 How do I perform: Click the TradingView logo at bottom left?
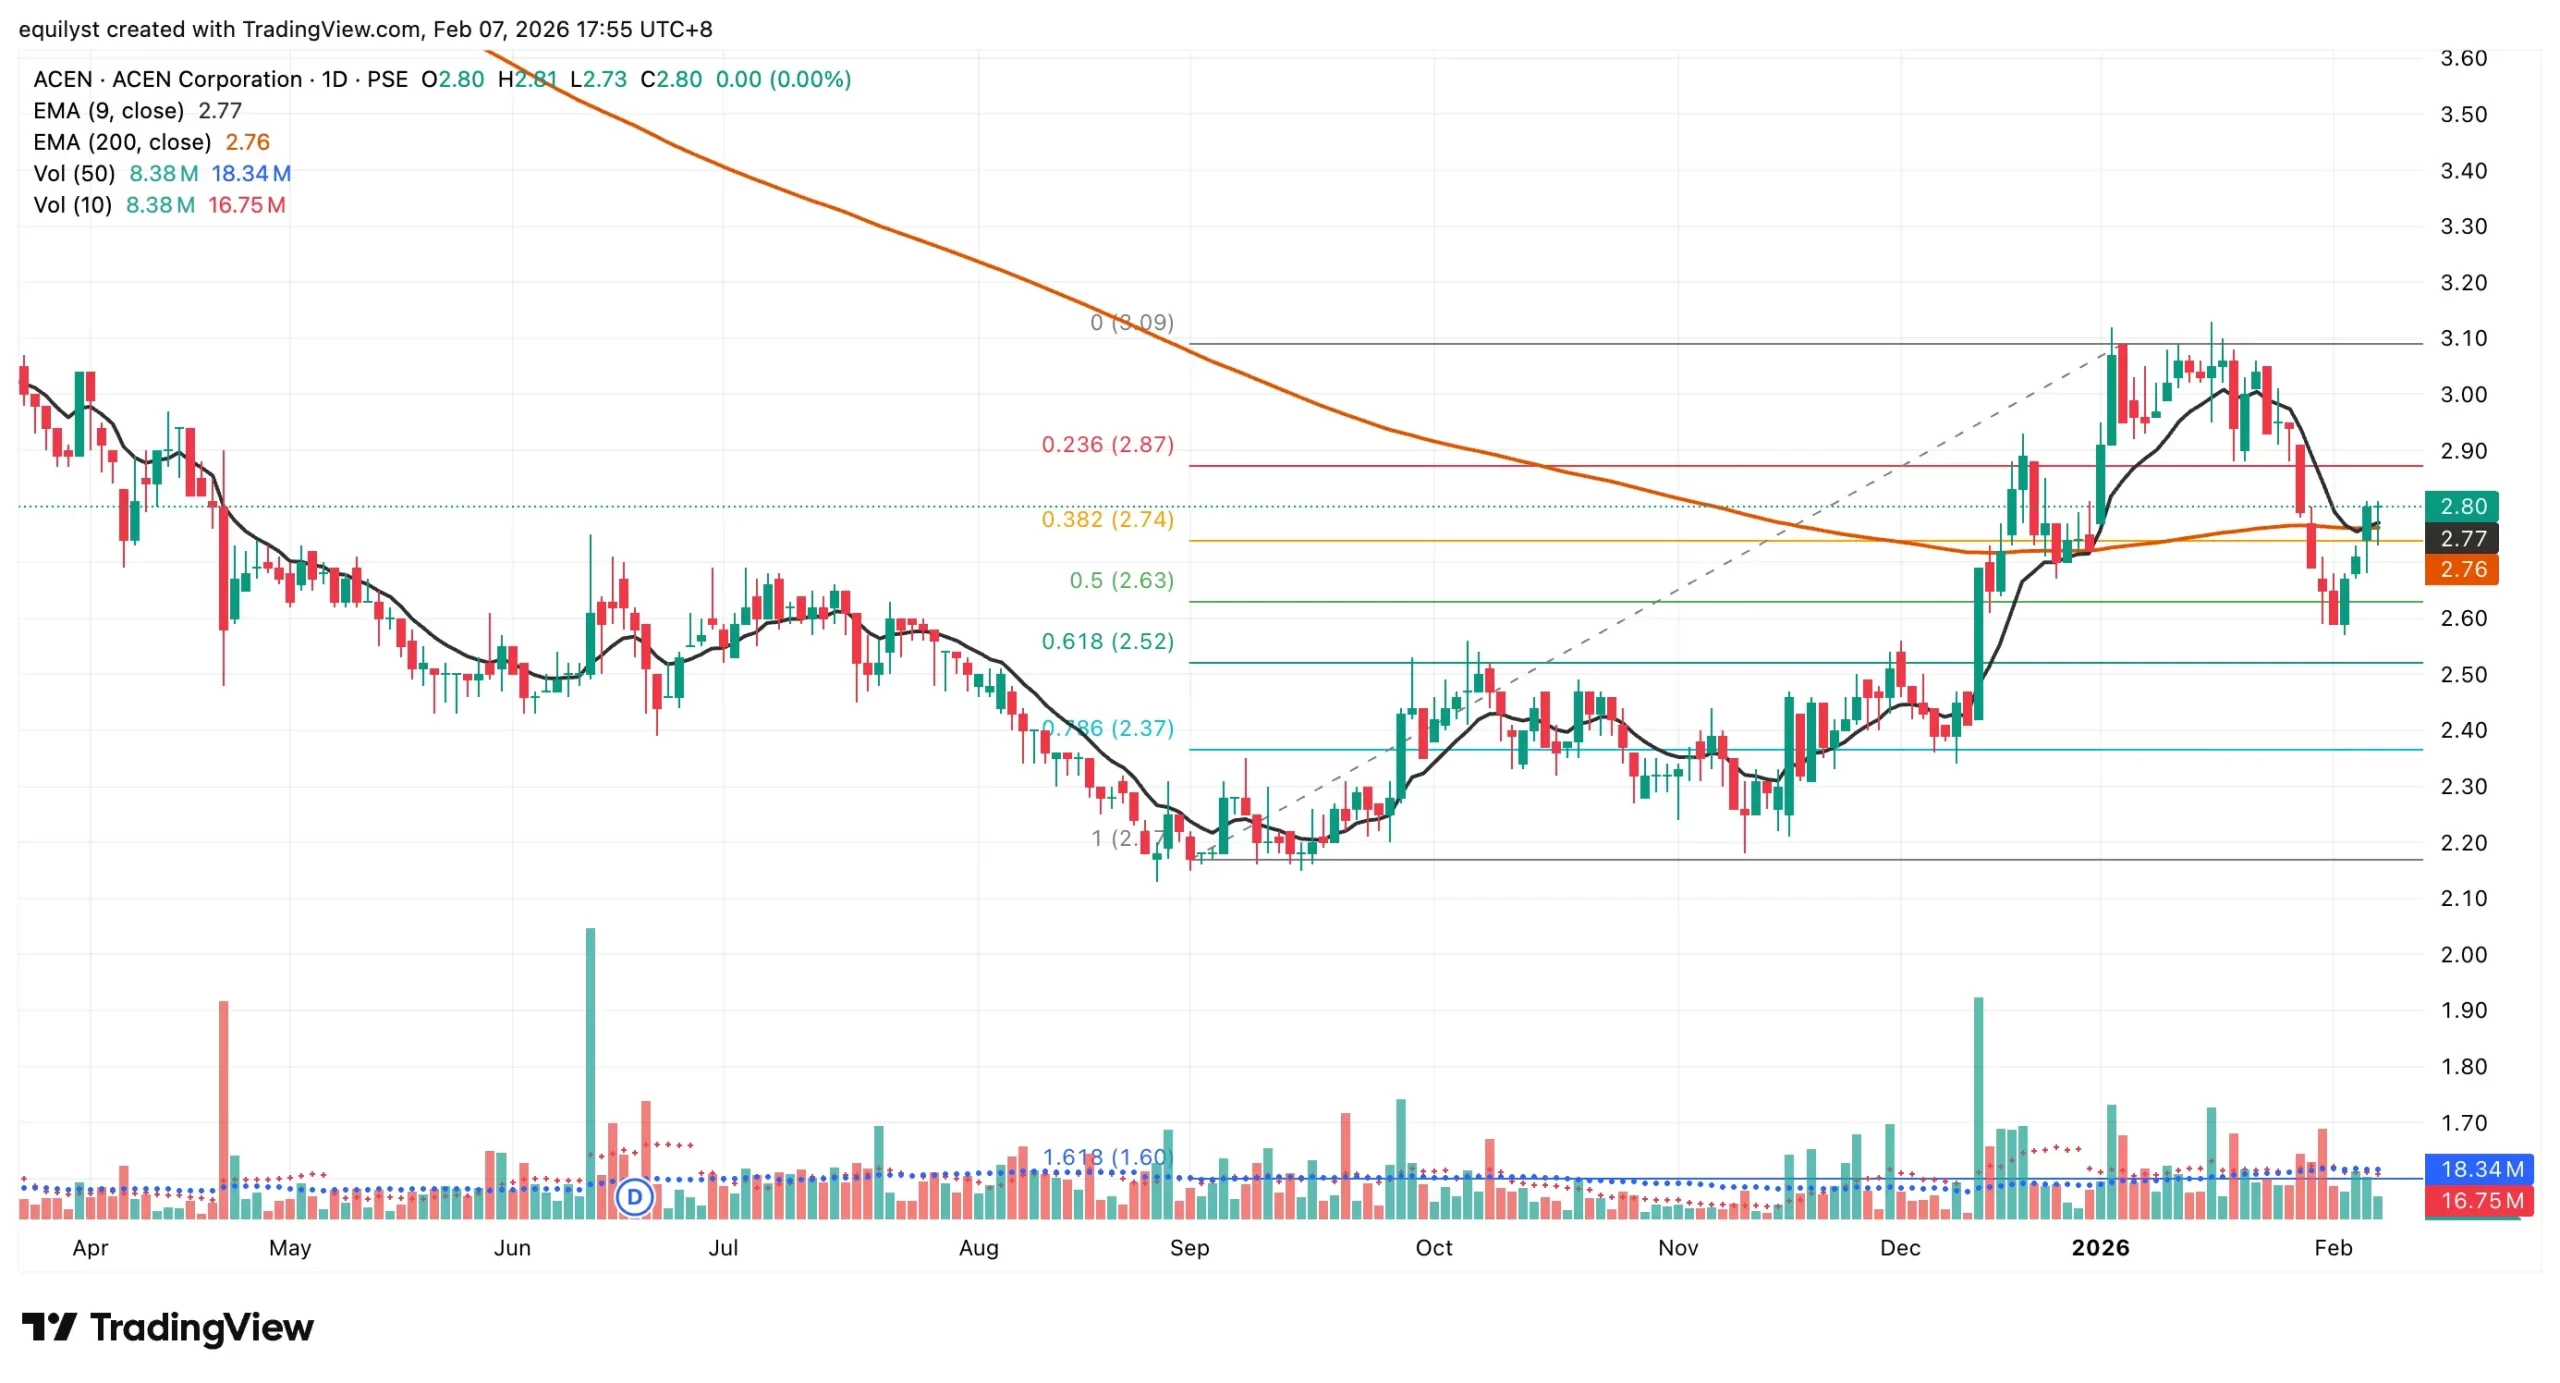pos(167,1327)
